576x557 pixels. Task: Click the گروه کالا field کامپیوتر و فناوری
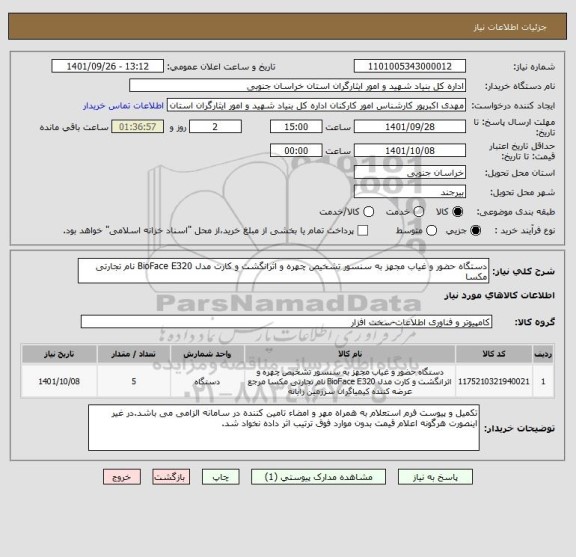coord(286,322)
